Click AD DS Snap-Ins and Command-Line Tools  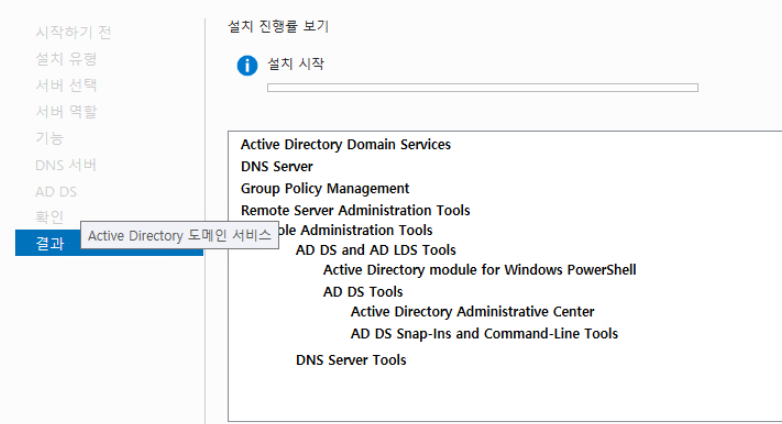[484, 333]
